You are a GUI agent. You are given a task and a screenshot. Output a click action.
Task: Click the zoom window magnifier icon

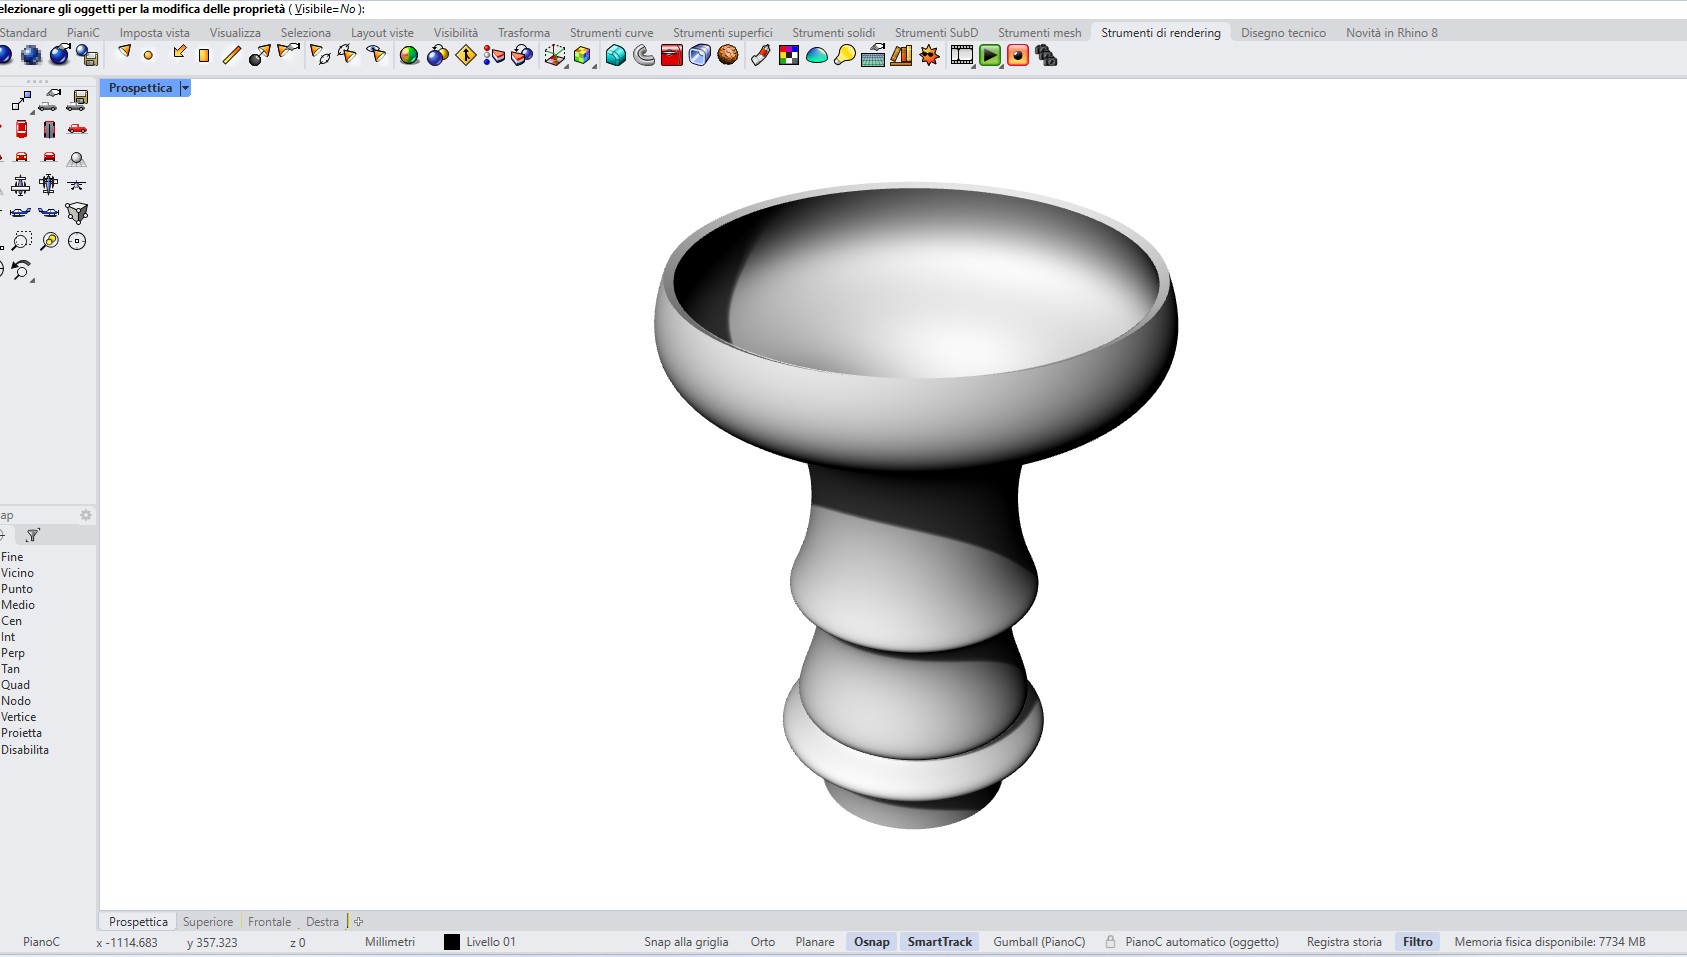point(21,241)
